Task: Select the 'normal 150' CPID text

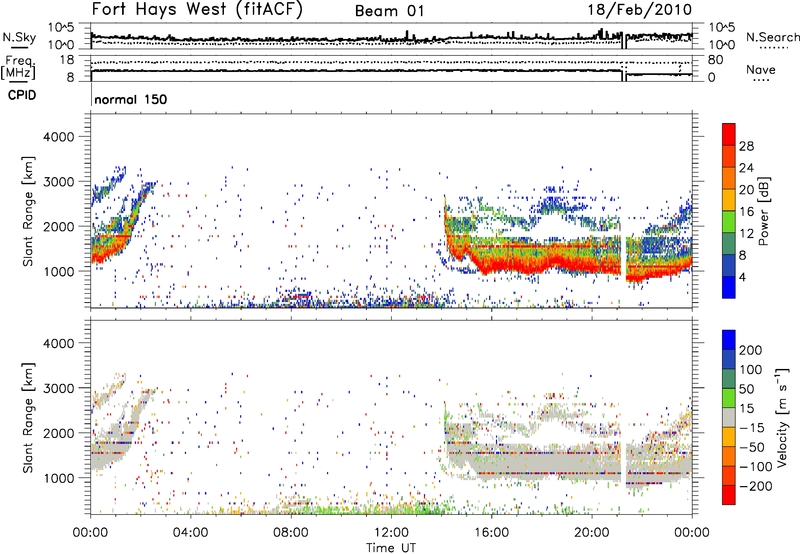Action: coord(131,99)
